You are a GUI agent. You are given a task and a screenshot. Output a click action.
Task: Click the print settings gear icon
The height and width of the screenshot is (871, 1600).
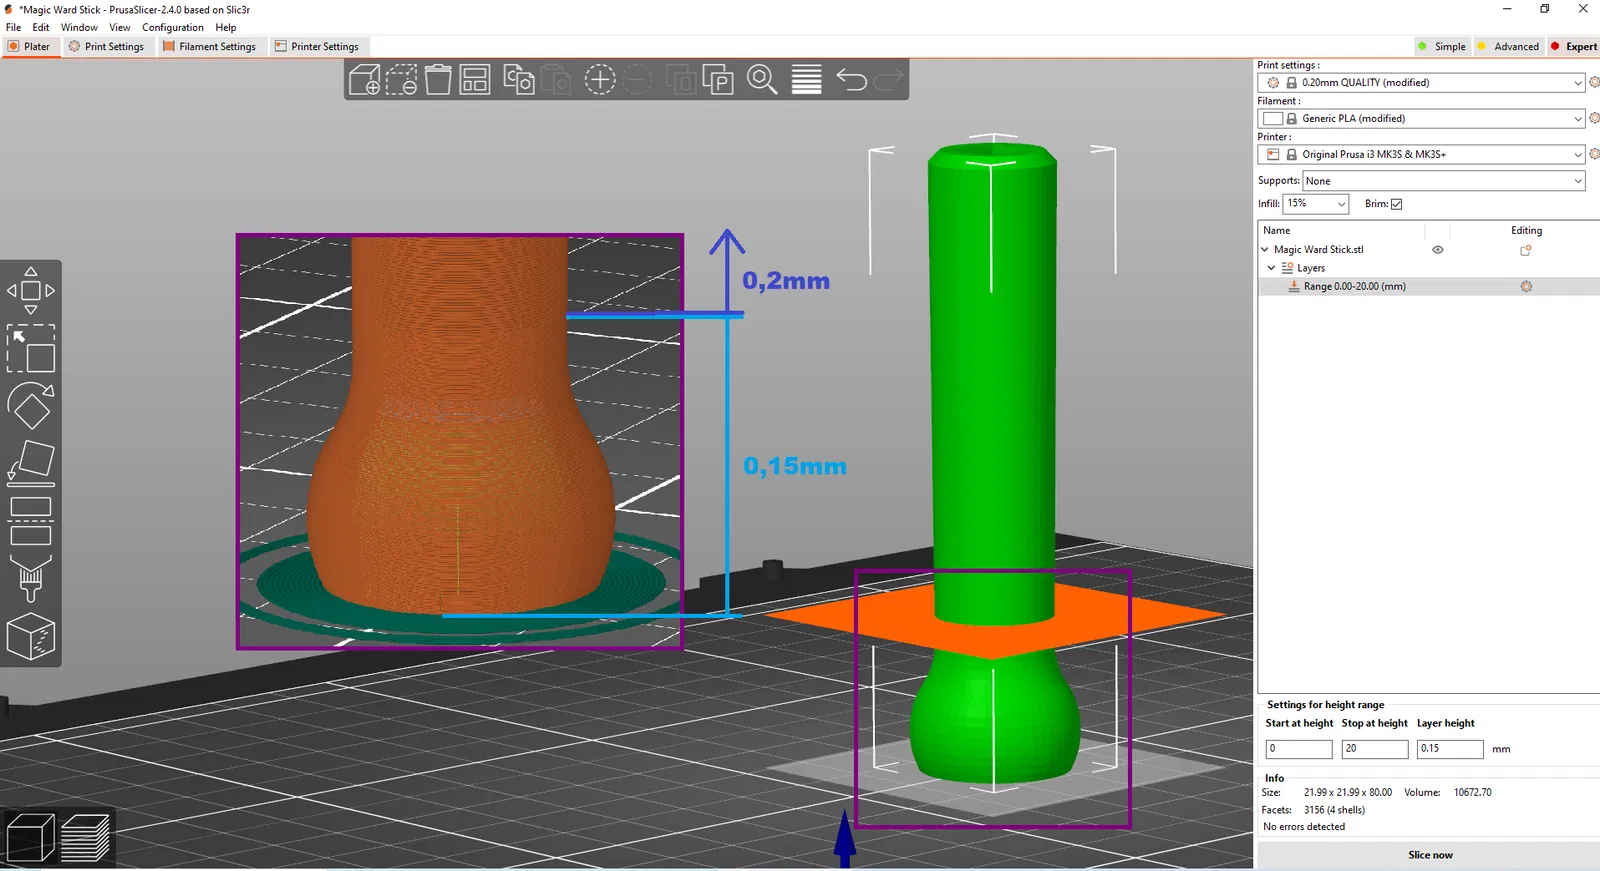[x=1594, y=82]
